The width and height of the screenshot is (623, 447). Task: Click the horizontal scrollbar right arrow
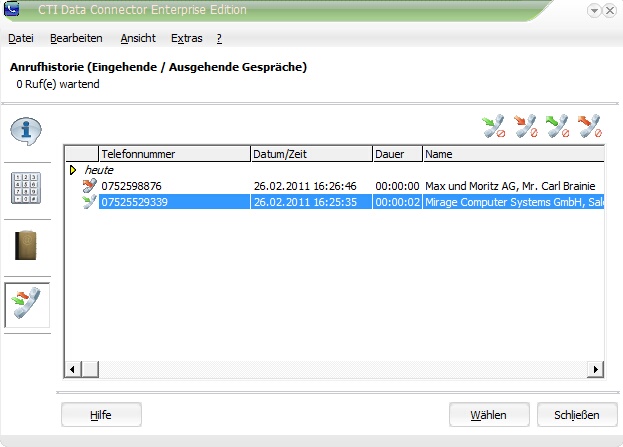click(x=595, y=370)
